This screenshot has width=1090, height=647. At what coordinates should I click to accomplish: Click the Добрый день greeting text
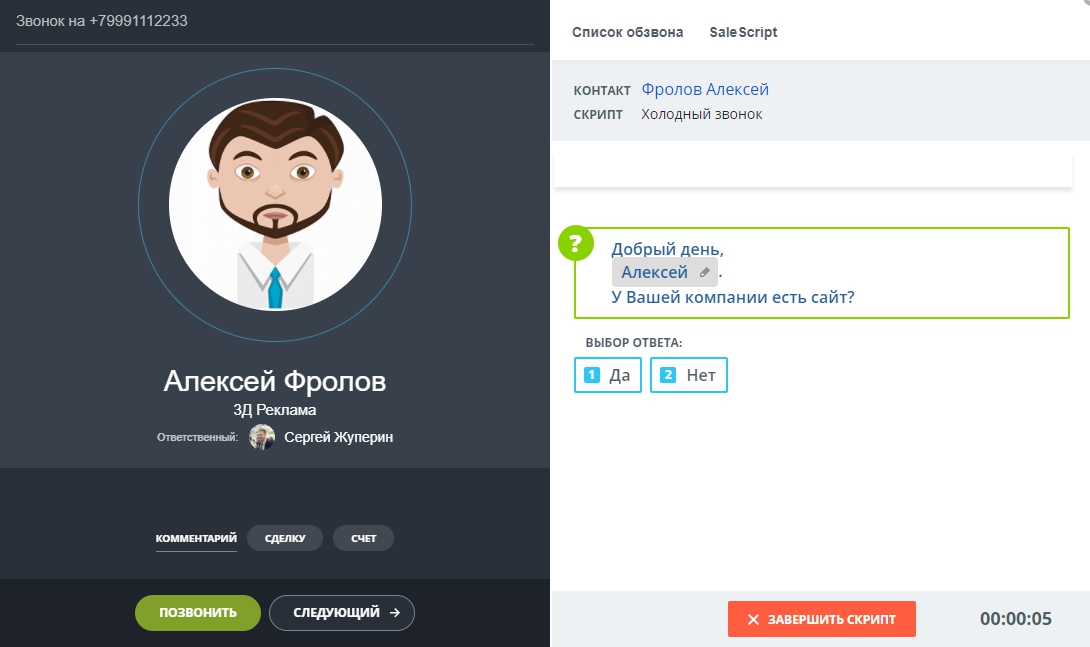coord(667,249)
